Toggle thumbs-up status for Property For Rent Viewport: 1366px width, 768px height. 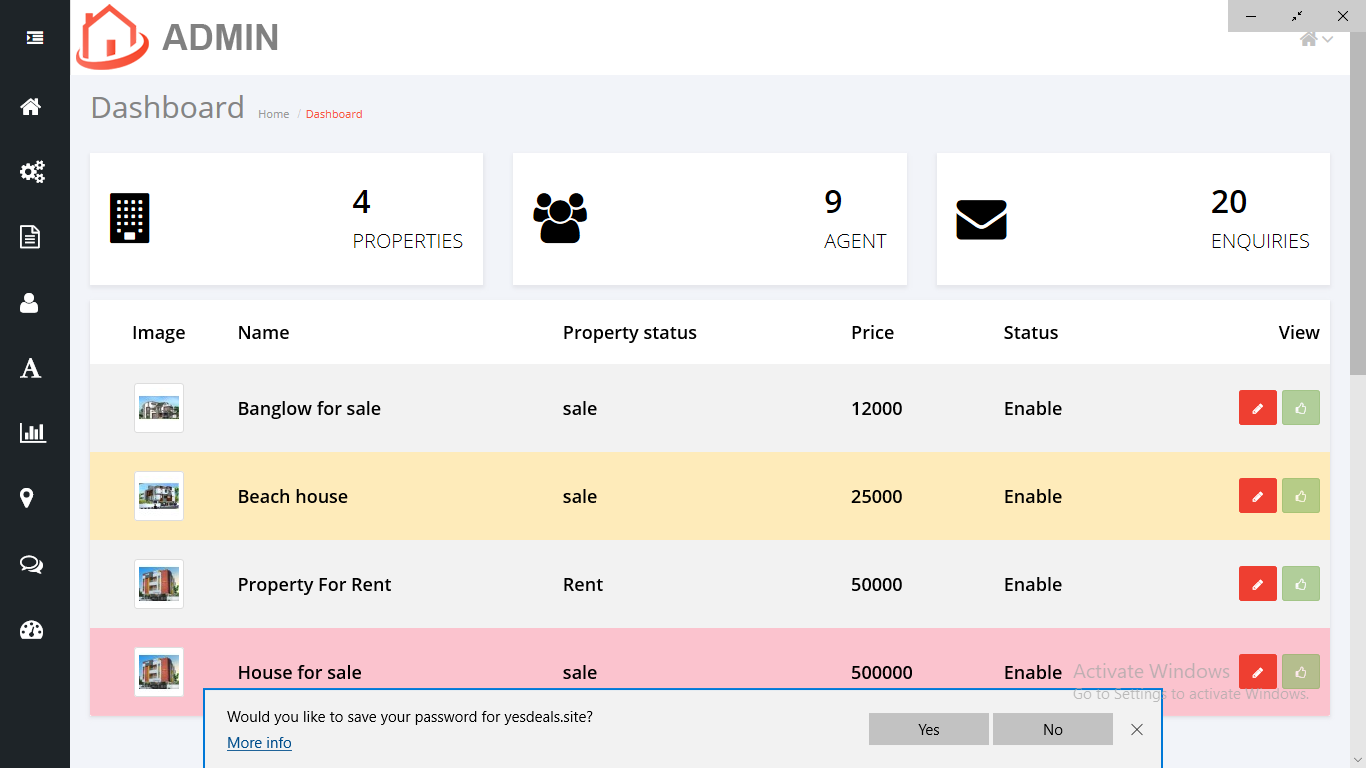[x=1300, y=584]
